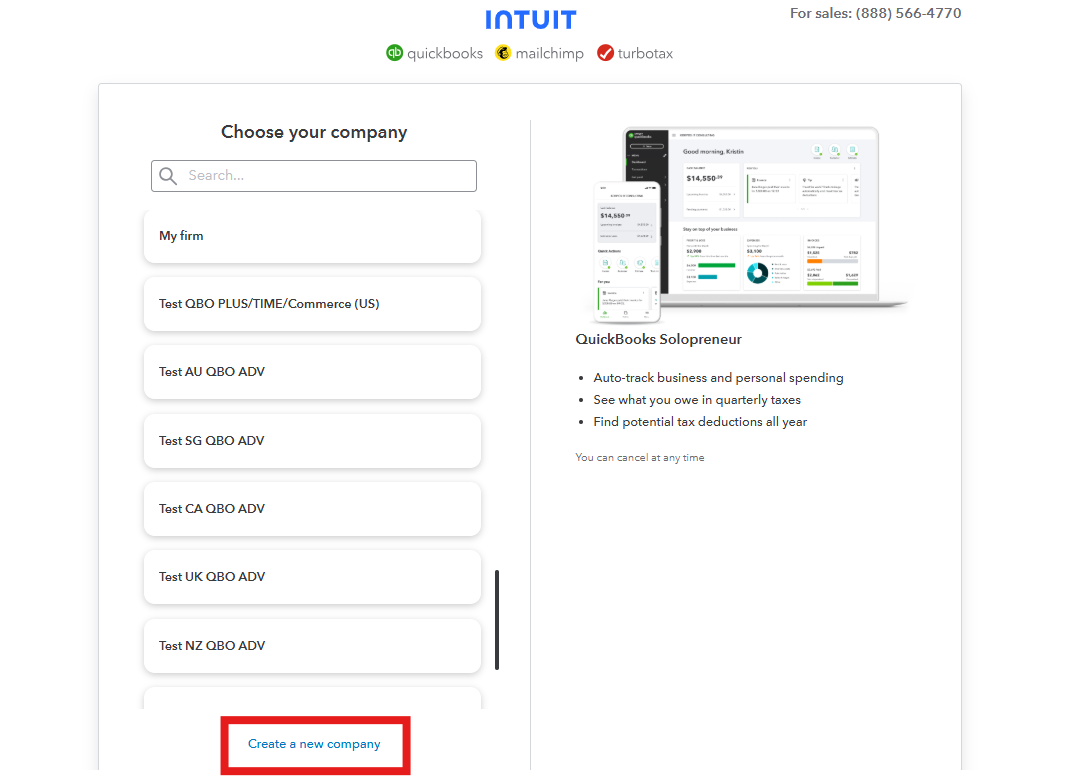The height and width of the screenshot is (776, 1067).
Task: Choose Test UK QBO ADV company
Action: 312,577
